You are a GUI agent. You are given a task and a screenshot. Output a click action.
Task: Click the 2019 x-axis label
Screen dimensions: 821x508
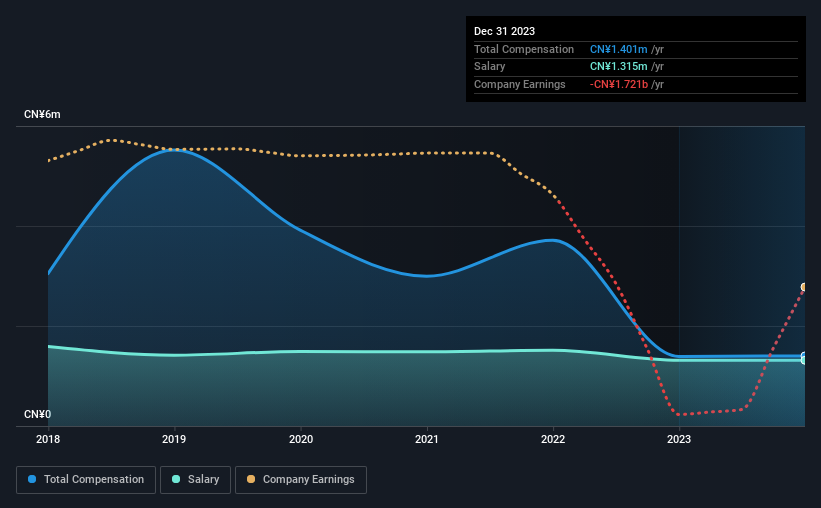[x=174, y=439]
